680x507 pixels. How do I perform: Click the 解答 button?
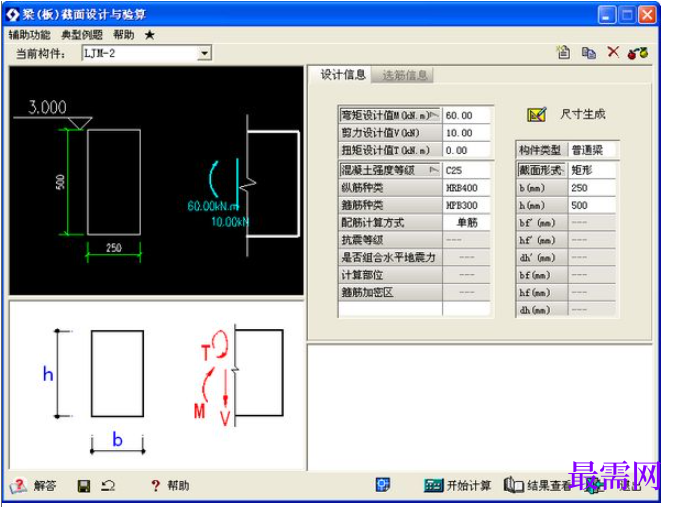click(34, 486)
